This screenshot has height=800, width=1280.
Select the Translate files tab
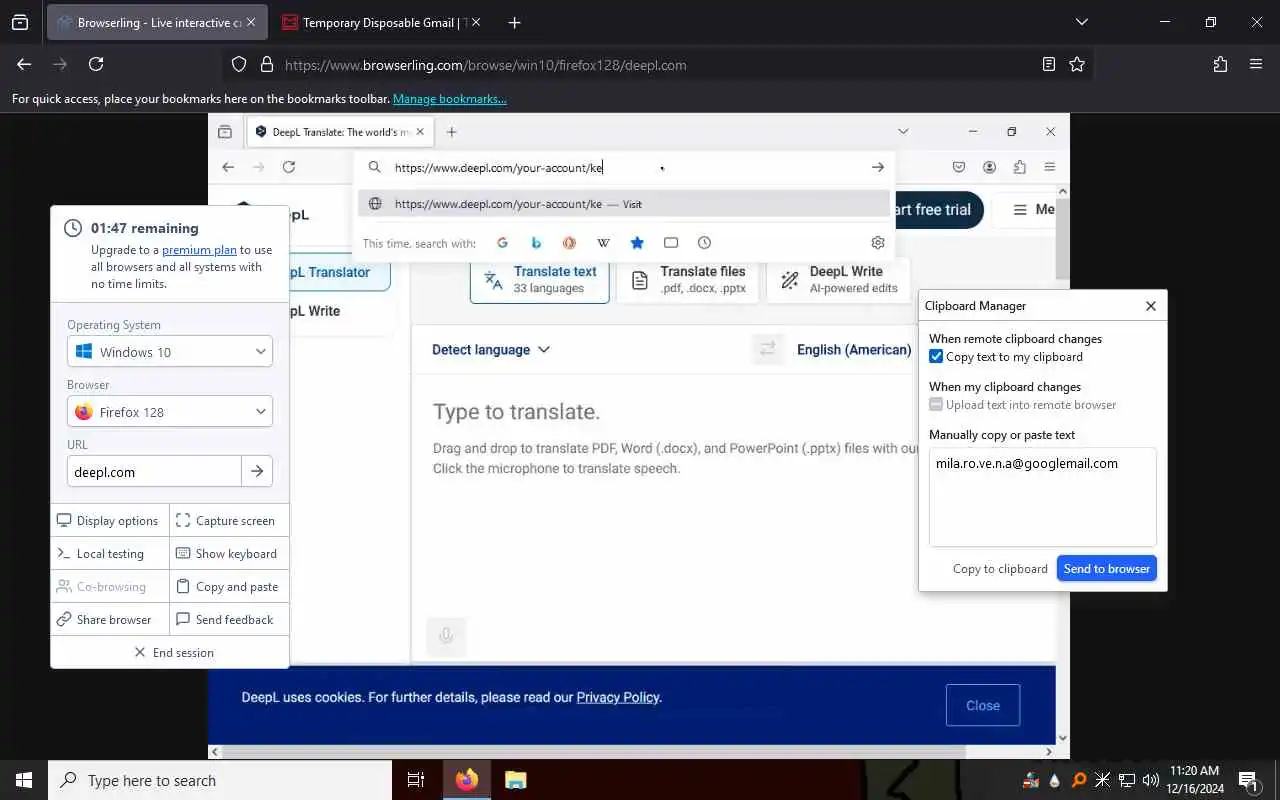coord(688,280)
